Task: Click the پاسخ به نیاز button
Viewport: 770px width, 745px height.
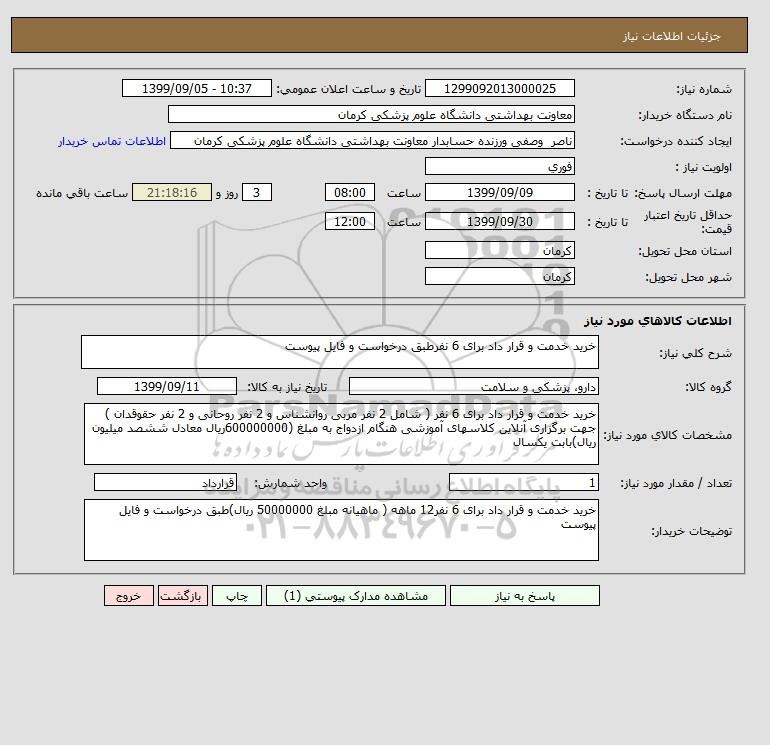Action: (524, 596)
